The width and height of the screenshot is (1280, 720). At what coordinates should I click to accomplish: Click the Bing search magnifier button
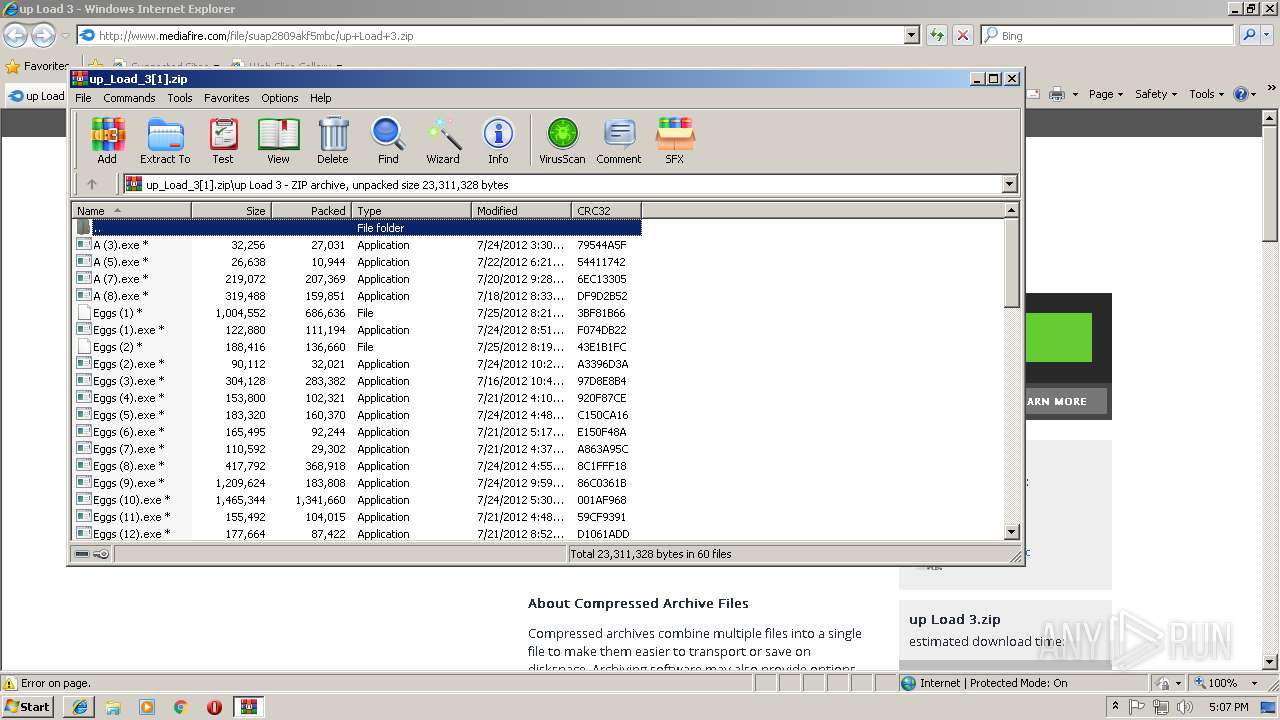point(1249,35)
